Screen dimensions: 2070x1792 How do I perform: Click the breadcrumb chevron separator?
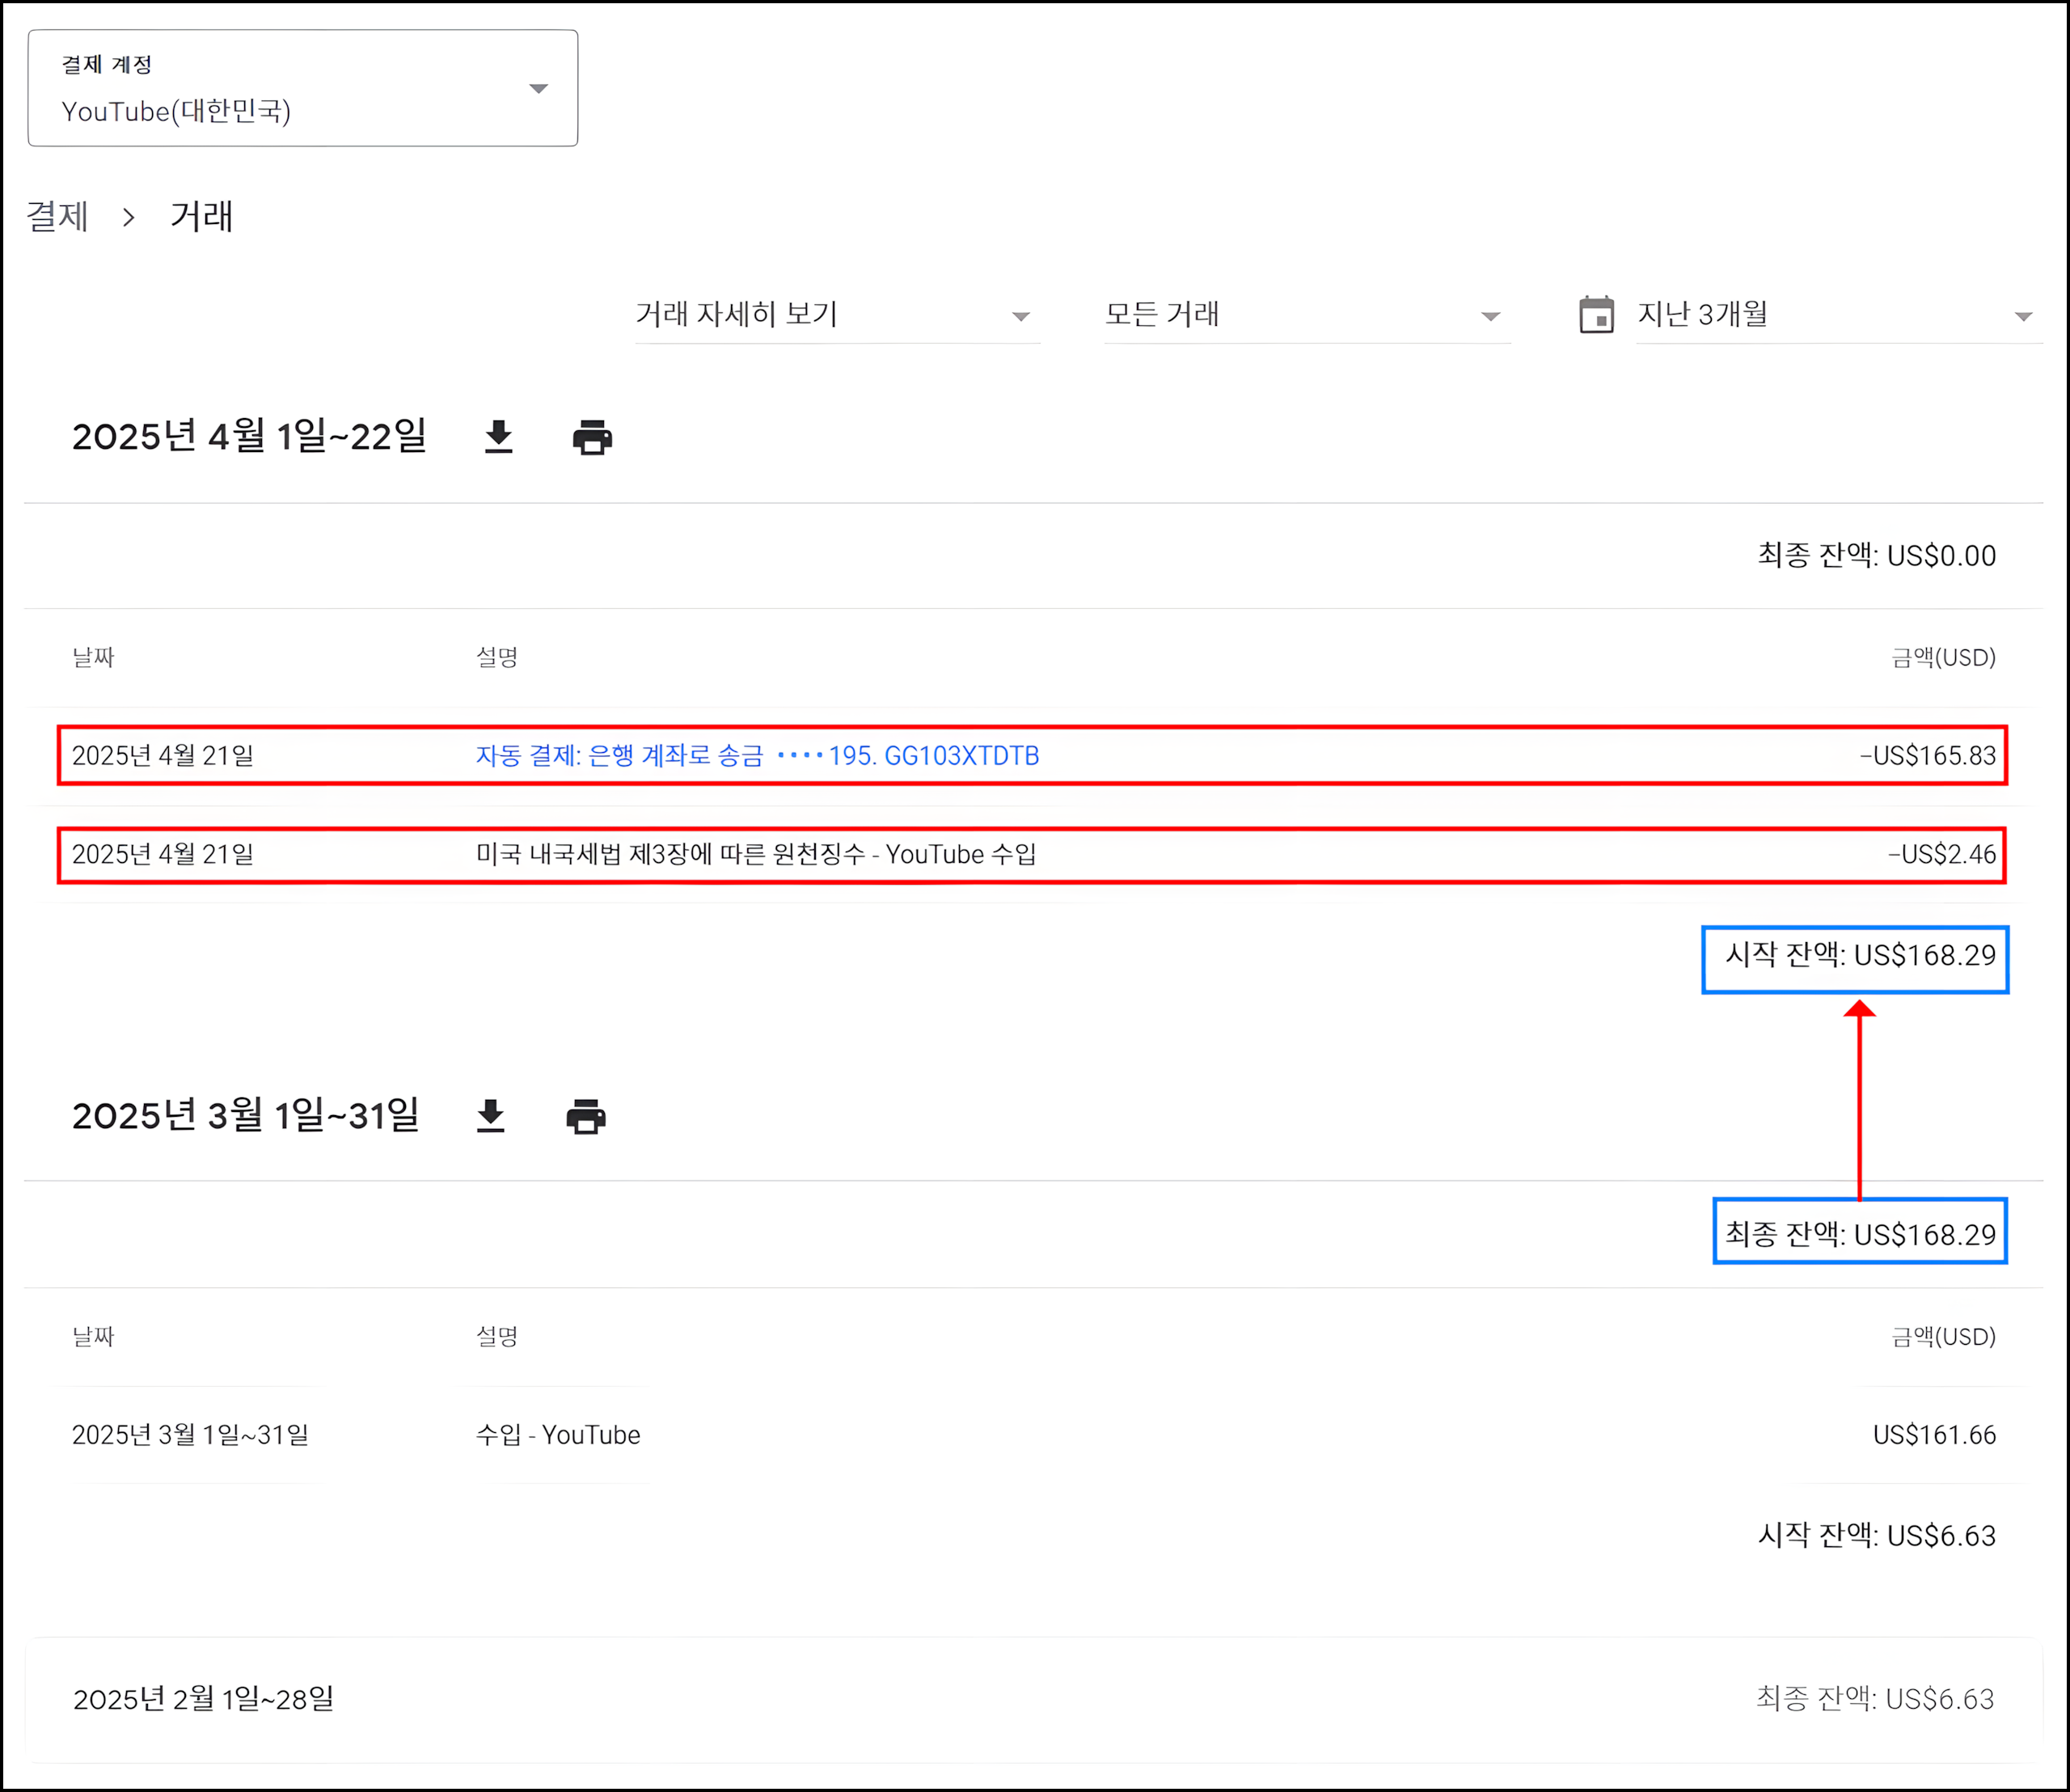pyautogui.click(x=128, y=217)
